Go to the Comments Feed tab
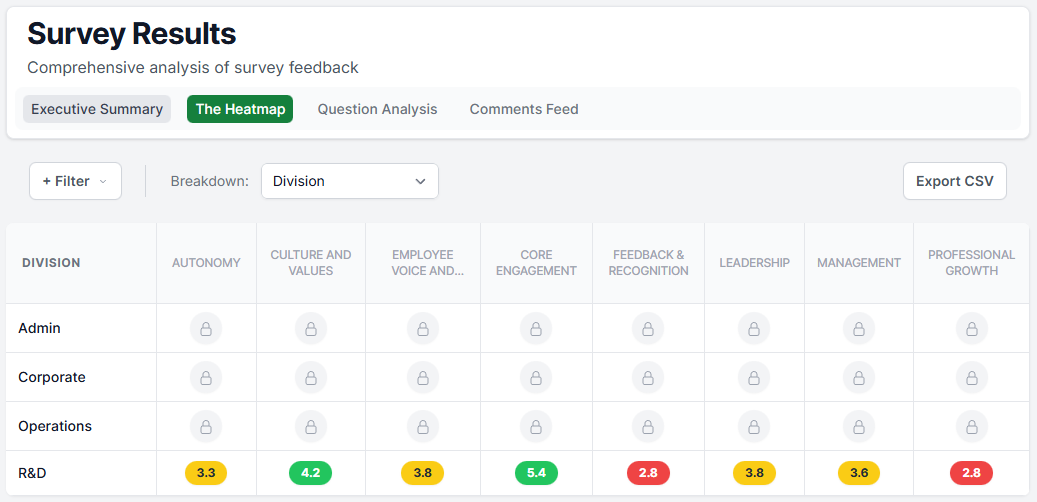This screenshot has width=1037, height=502. coord(524,109)
